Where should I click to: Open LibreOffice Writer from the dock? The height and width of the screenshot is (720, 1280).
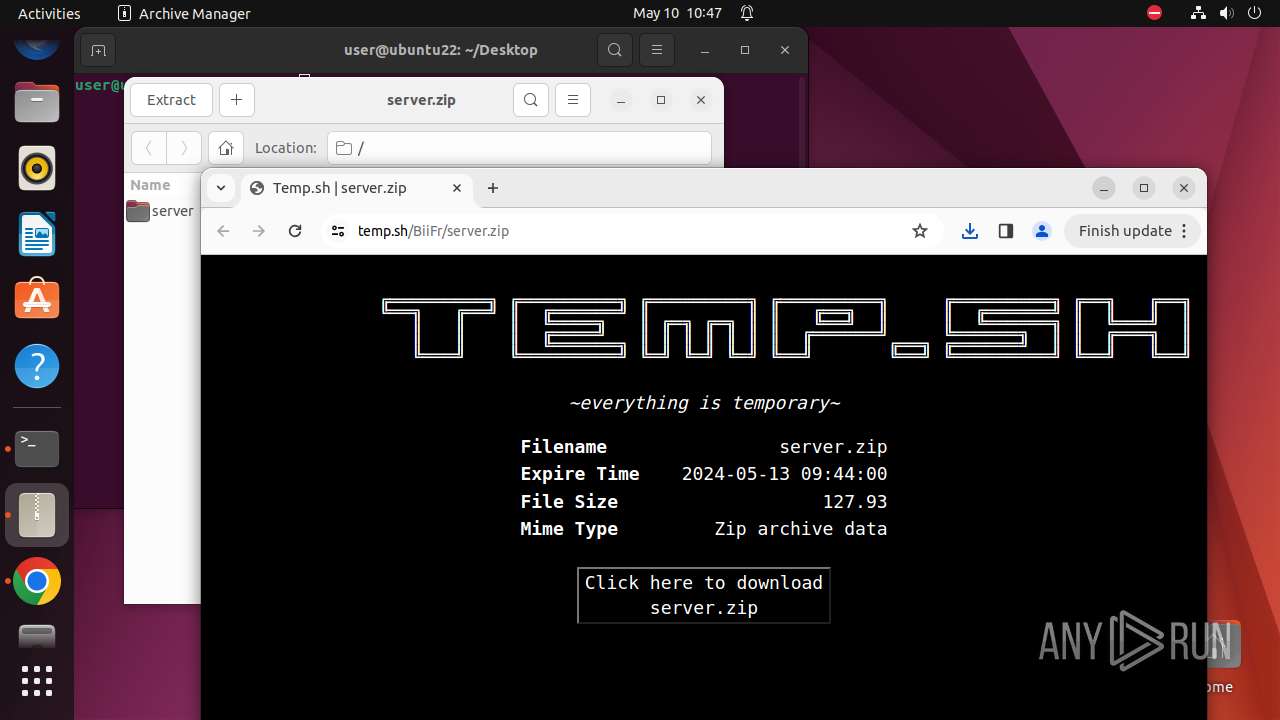pyautogui.click(x=37, y=234)
